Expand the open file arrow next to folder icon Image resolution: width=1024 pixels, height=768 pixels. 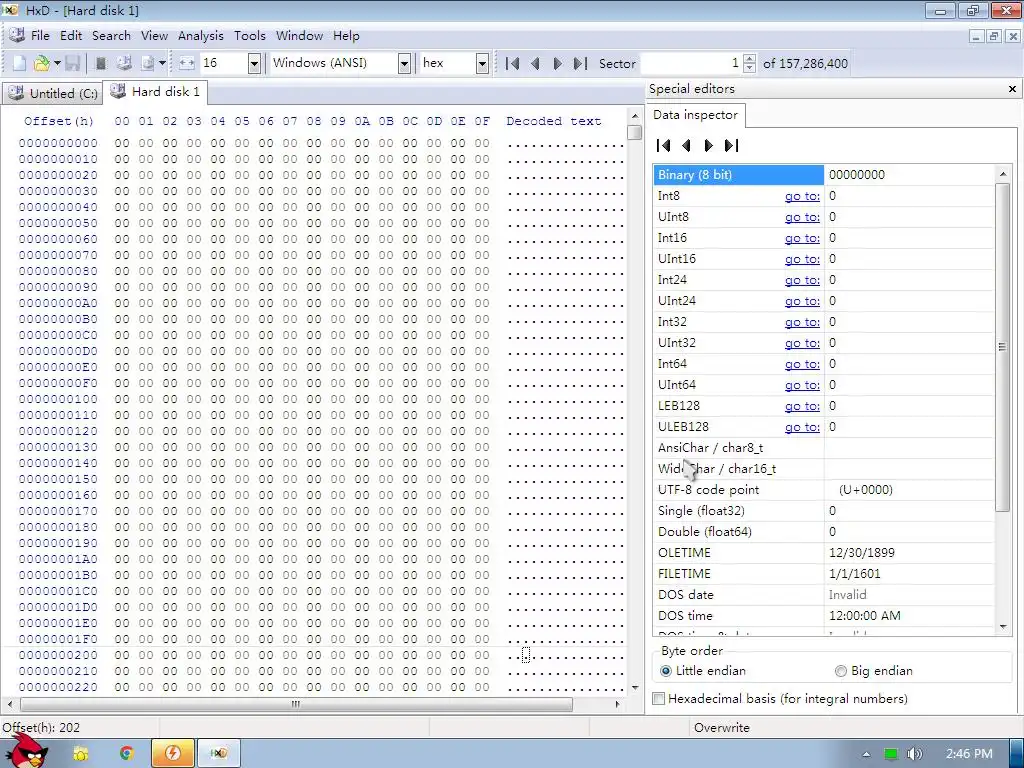[57, 63]
